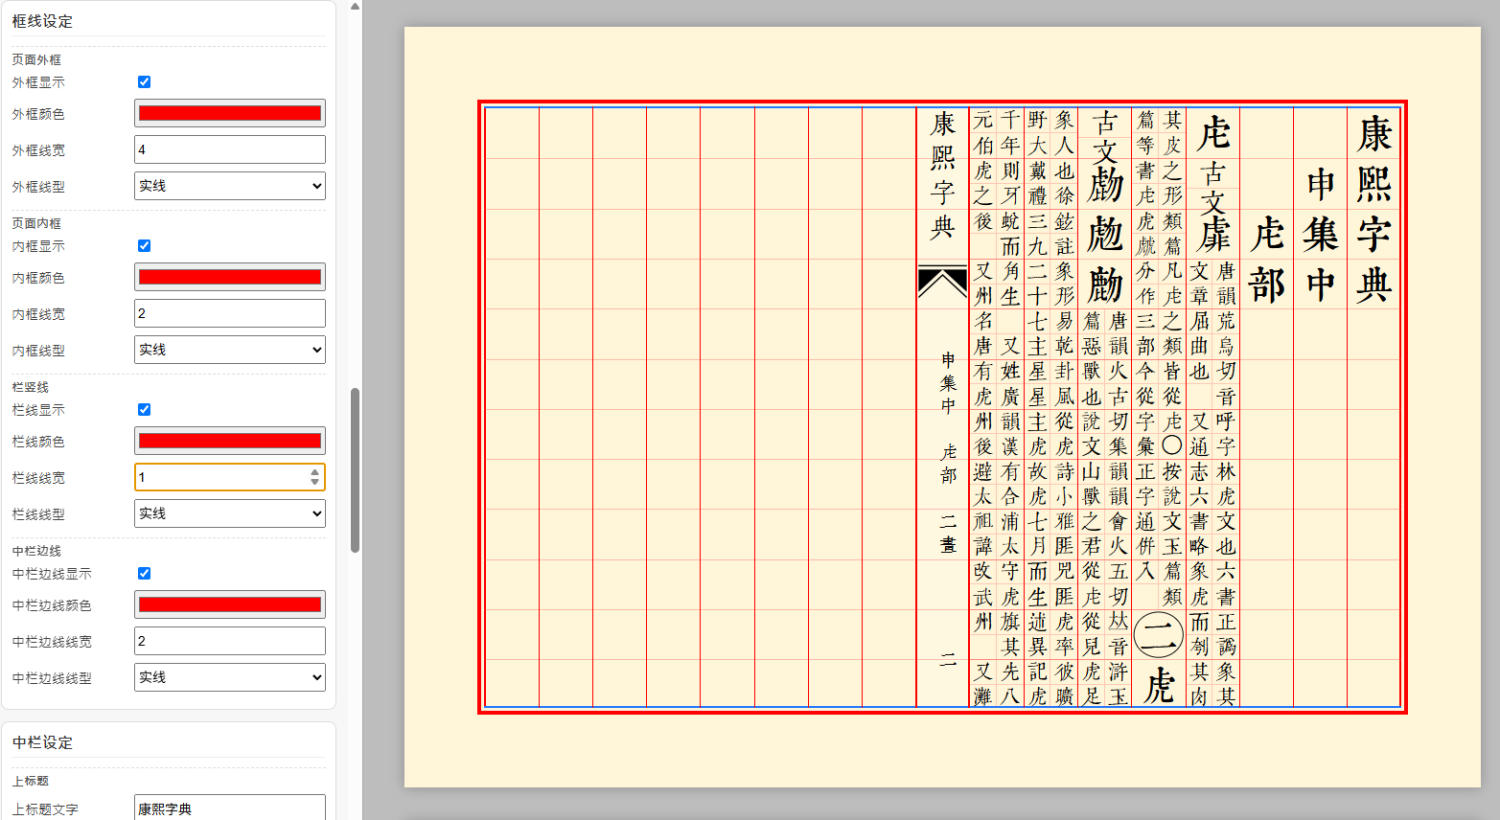Image resolution: width=1500 pixels, height=820 pixels.
Task: Edit the 中栏边线线宽 field
Action: coord(230,641)
